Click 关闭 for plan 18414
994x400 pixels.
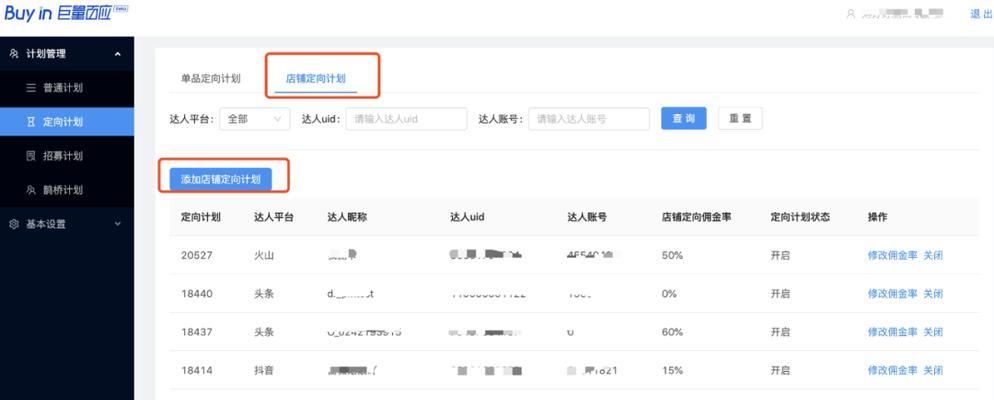pyautogui.click(x=933, y=370)
